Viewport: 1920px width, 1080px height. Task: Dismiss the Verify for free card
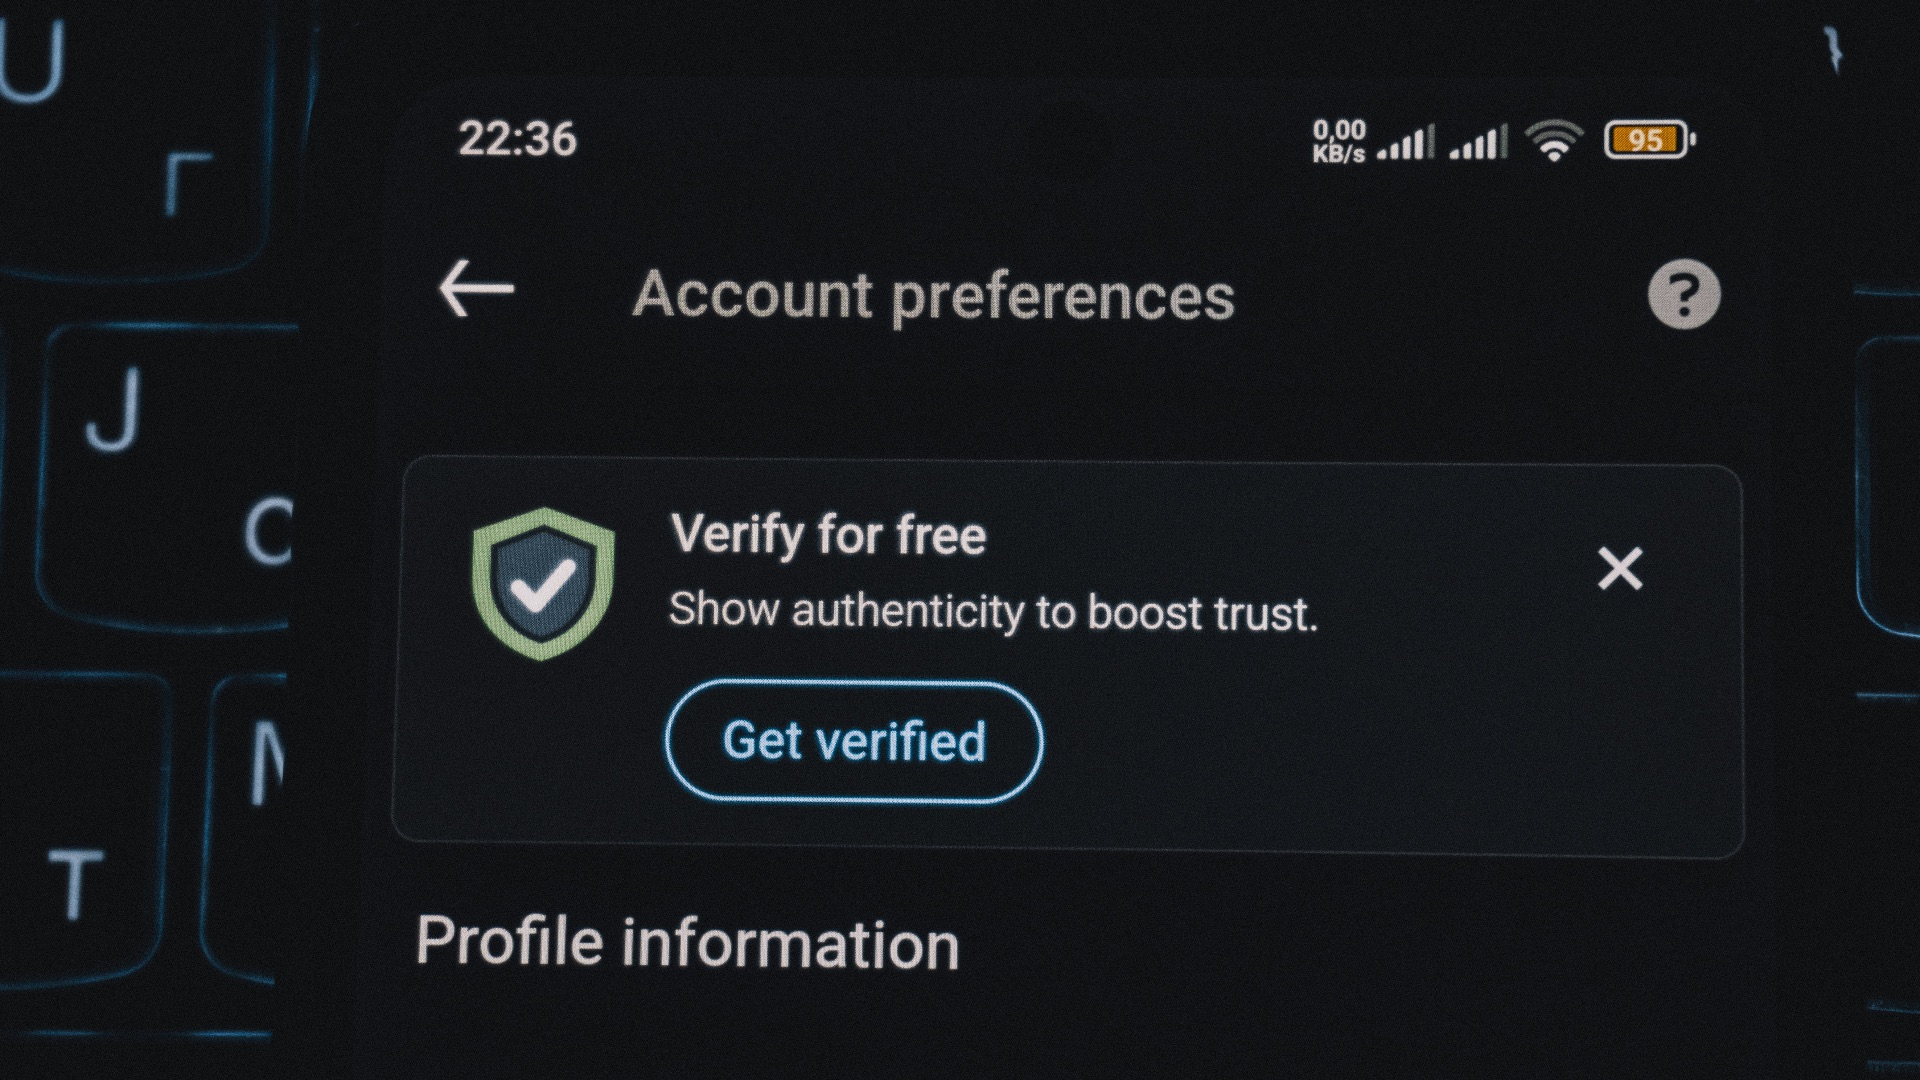(1620, 569)
